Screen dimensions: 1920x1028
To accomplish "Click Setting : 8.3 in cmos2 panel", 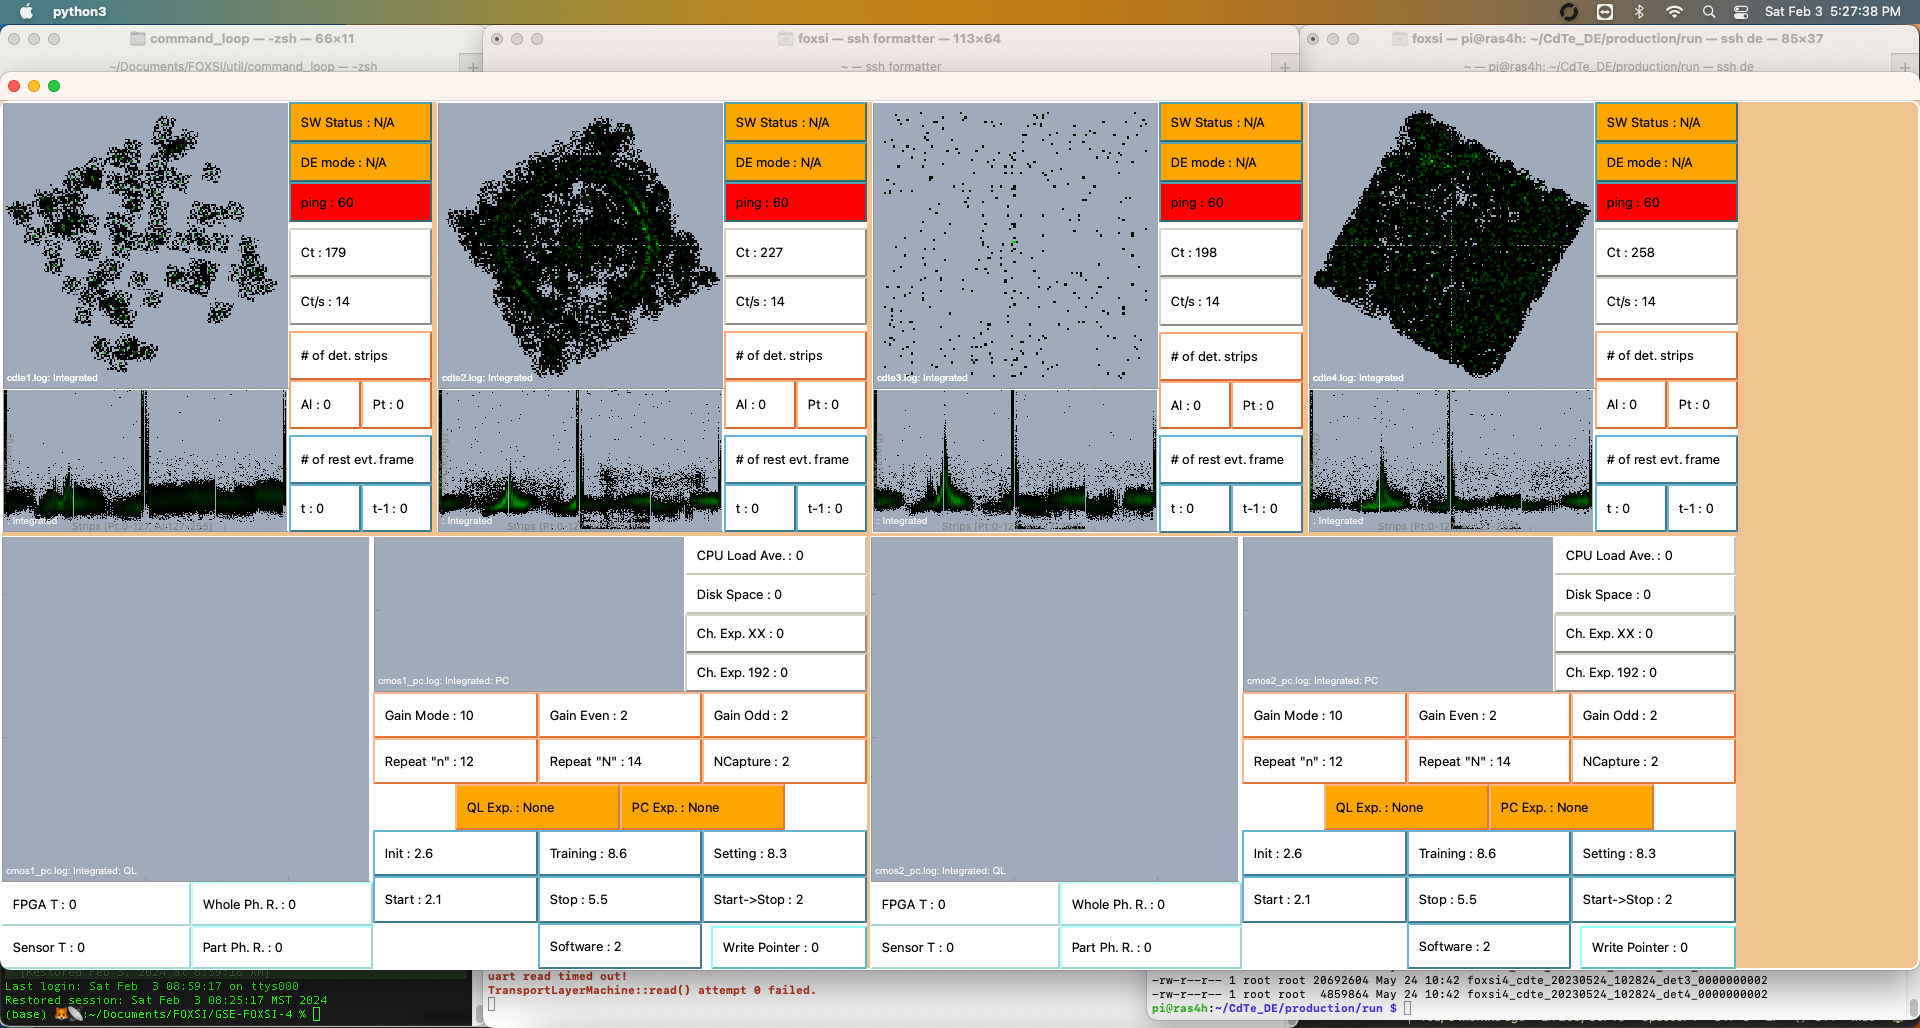I will click(1652, 853).
